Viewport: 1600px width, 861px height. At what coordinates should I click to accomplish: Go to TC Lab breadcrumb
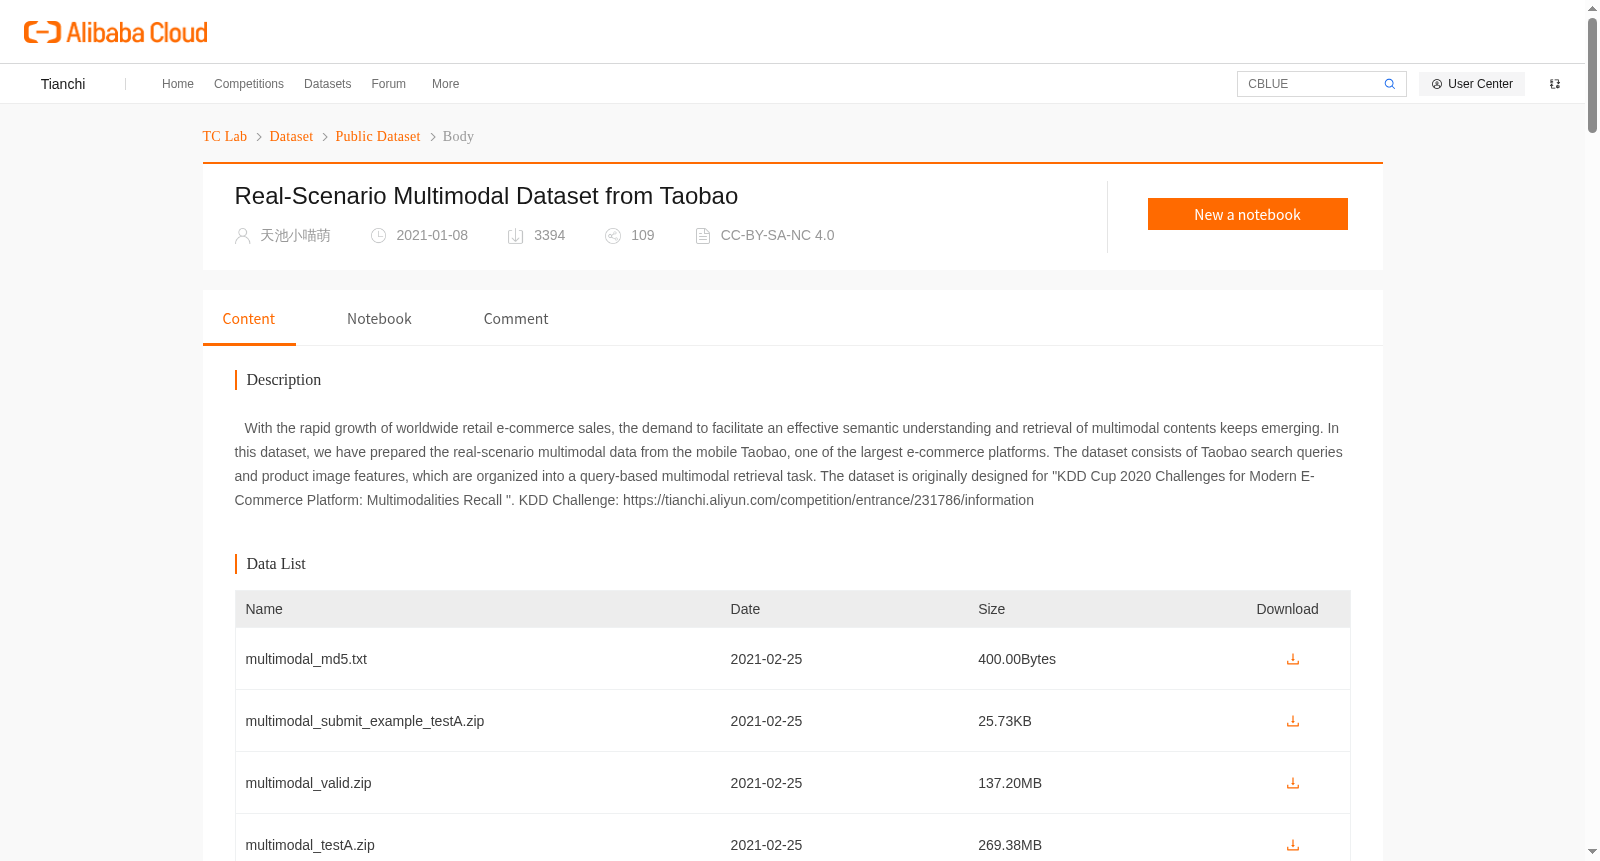(x=225, y=137)
